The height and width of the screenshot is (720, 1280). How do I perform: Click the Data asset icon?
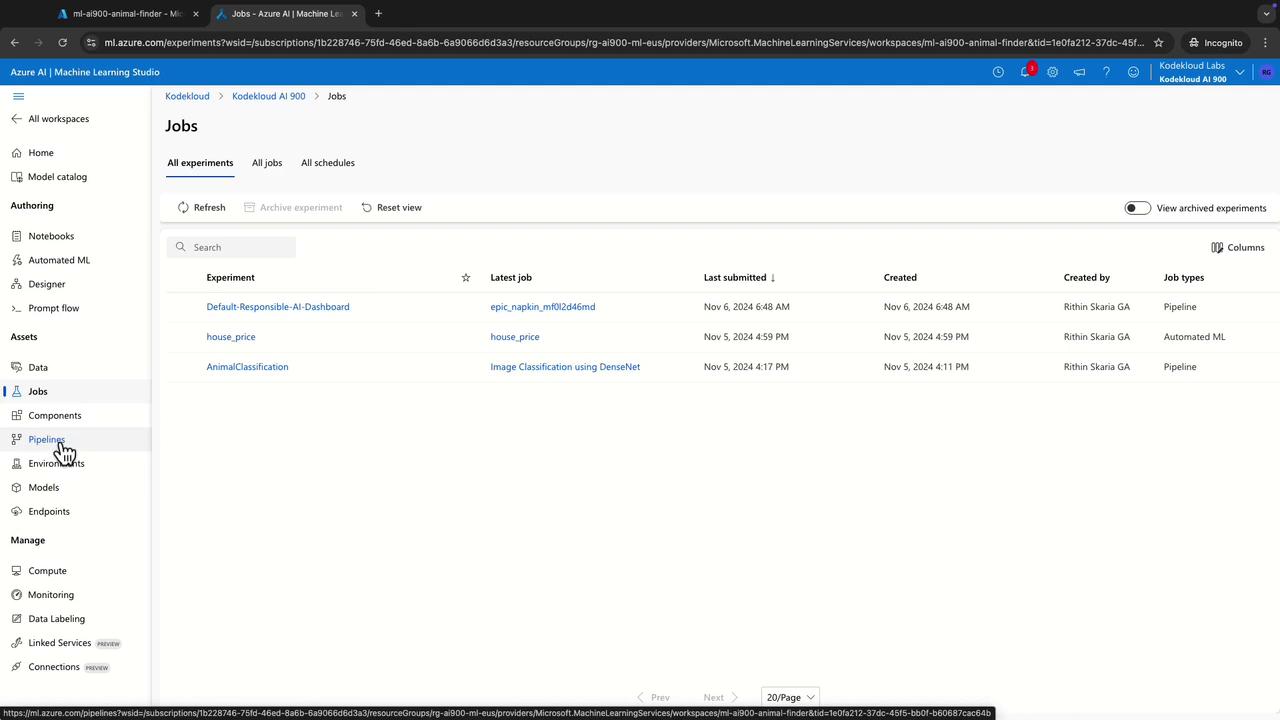[17, 367]
